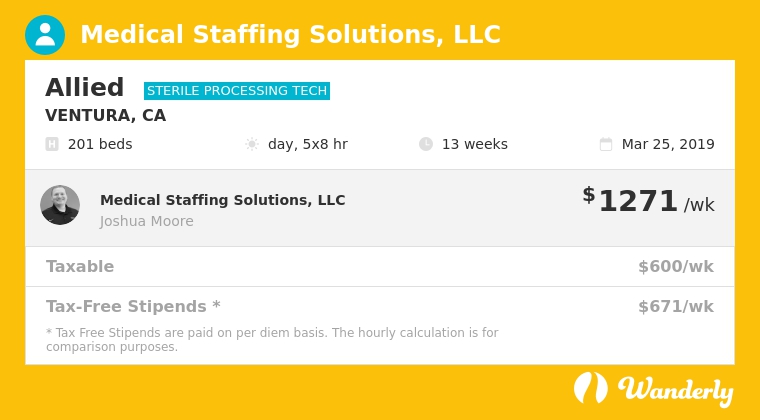This screenshot has width=760, height=420.
Task: Click the Wanderly leaf logo
Action: [591, 388]
